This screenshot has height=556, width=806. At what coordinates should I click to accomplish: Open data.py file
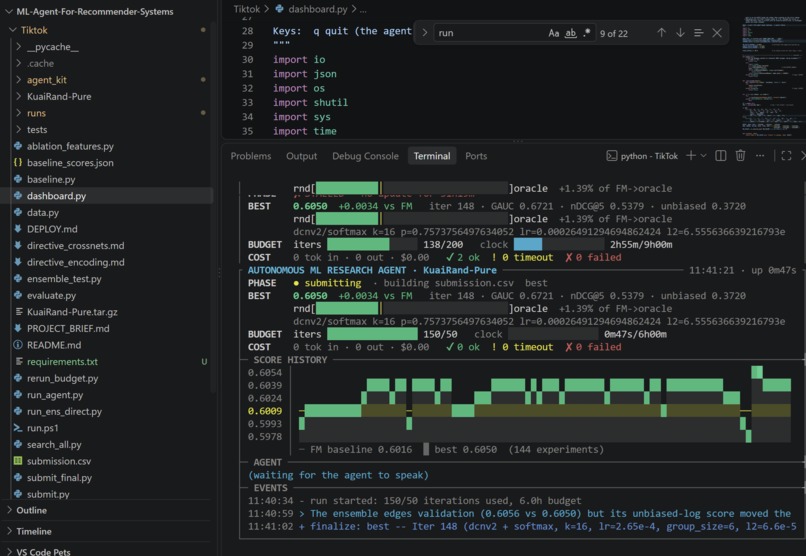(43, 212)
